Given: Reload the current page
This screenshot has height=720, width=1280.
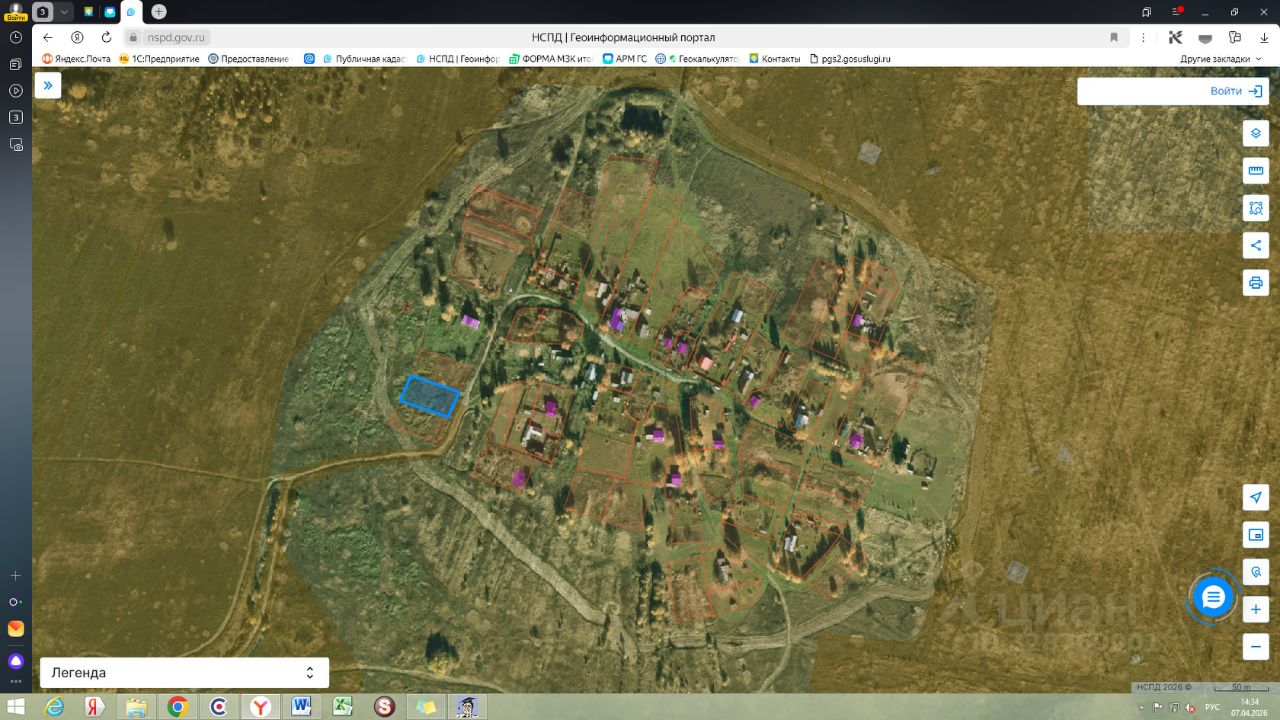Looking at the screenshot, I should coord(106,37).
